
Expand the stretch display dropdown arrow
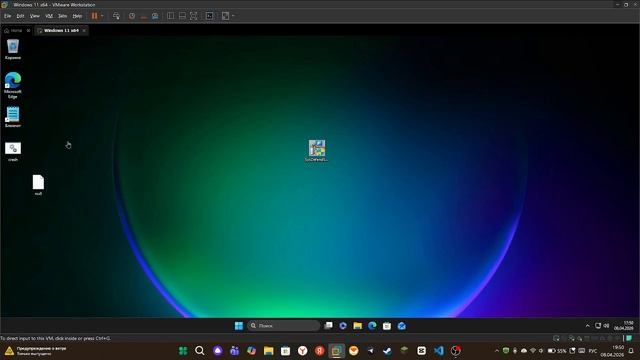pyautogui.click(x=233, y=16)
